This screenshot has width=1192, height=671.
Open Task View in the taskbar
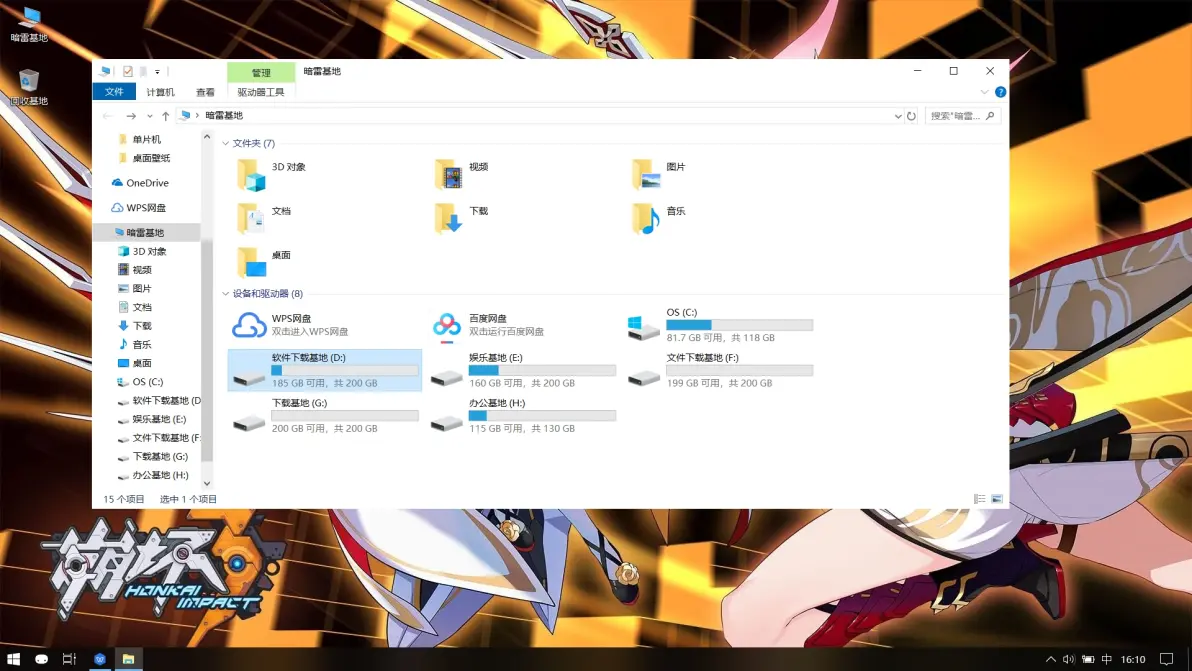(x=69, y=659)
